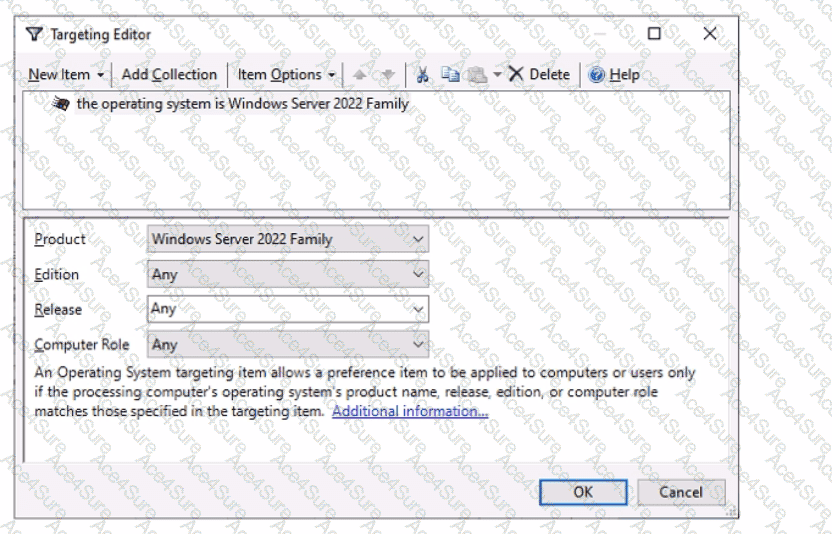The image size is (832, 534).
Task: Click the Move Up arrow icon
Action: point(360,75)
